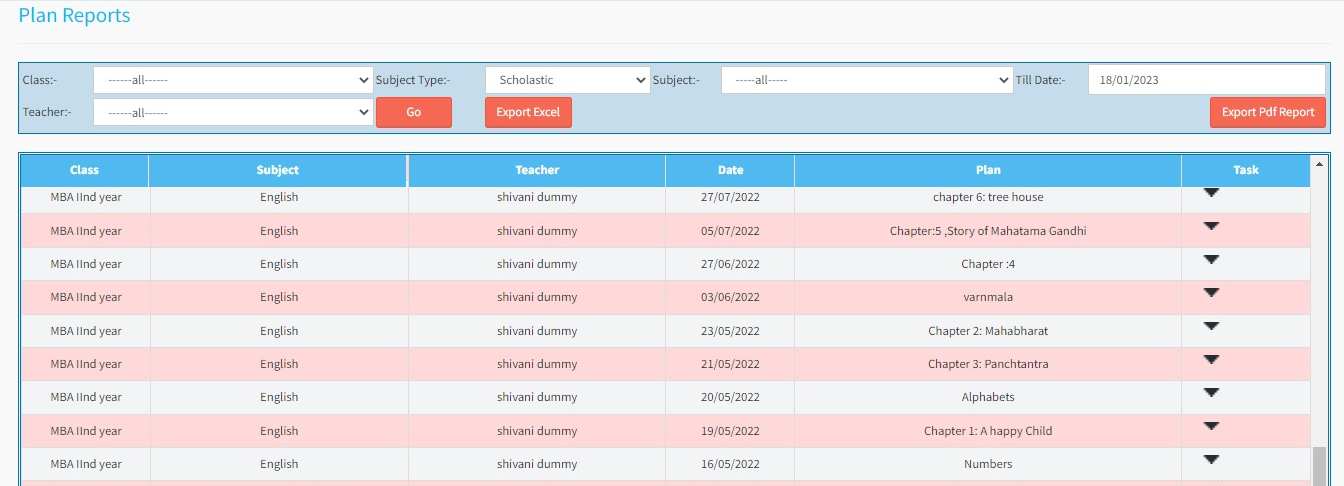Open the Teacher dropdown
The height and width of the screenshot is (486, 1344).
tap(233, 113)
